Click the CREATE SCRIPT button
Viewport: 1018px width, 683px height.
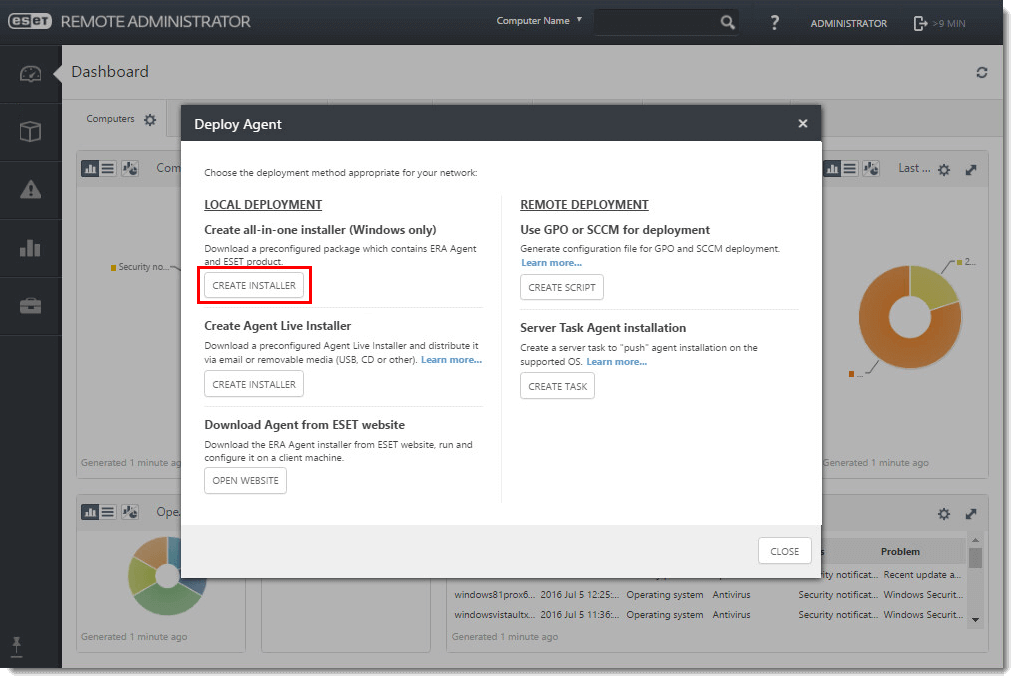(562, 287)
